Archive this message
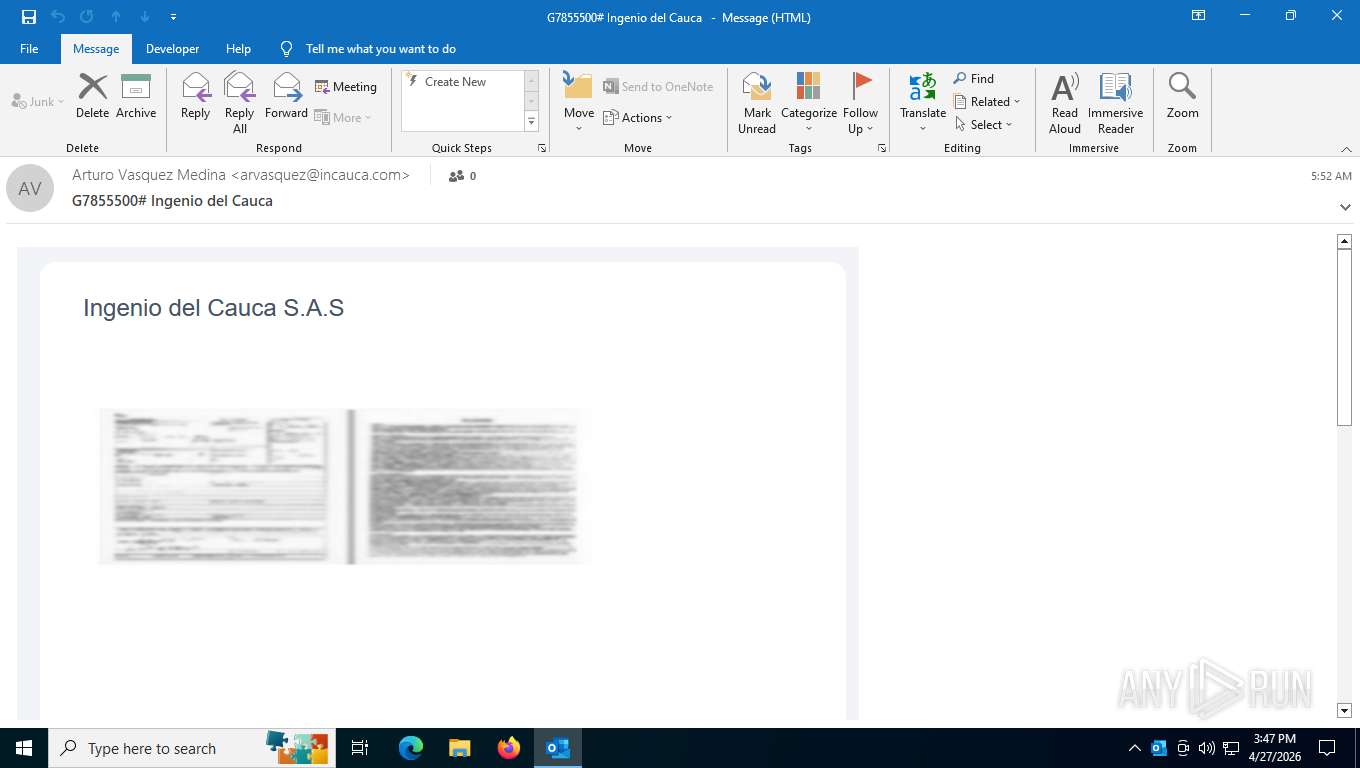Screen dimensions: 1360x768 [136, 96]
